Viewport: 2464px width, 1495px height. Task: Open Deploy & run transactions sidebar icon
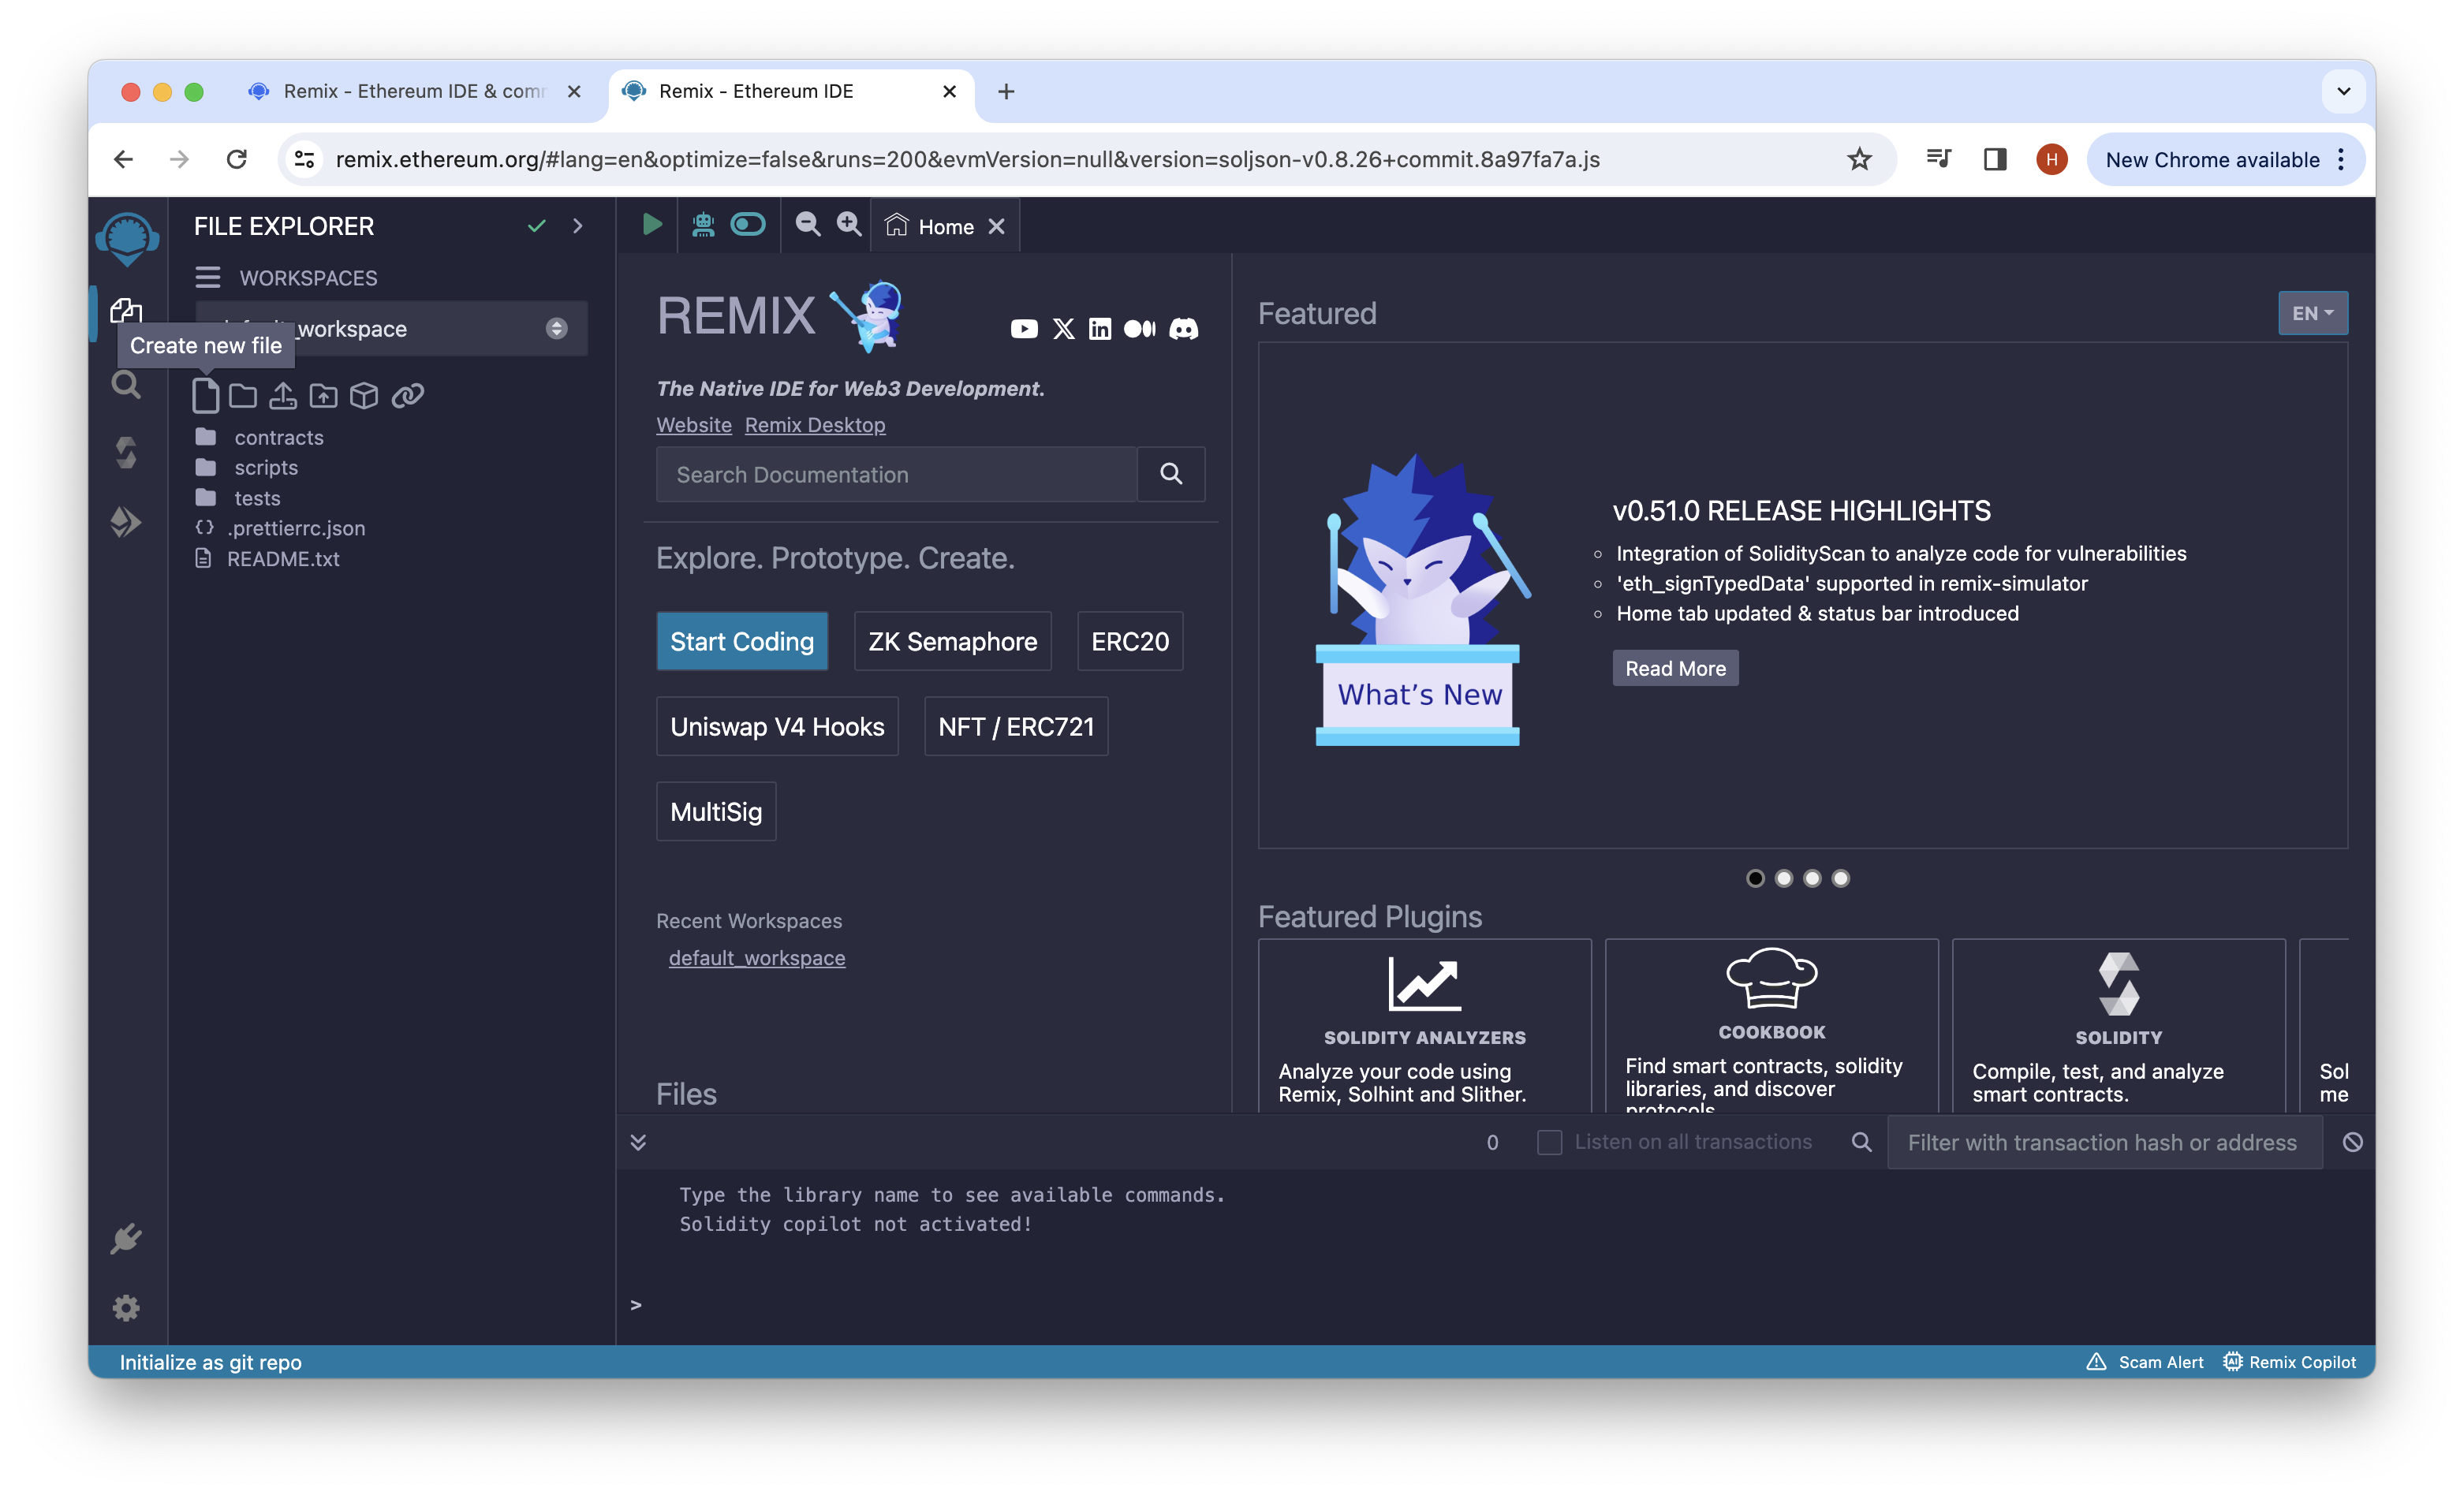coord(126,521)
